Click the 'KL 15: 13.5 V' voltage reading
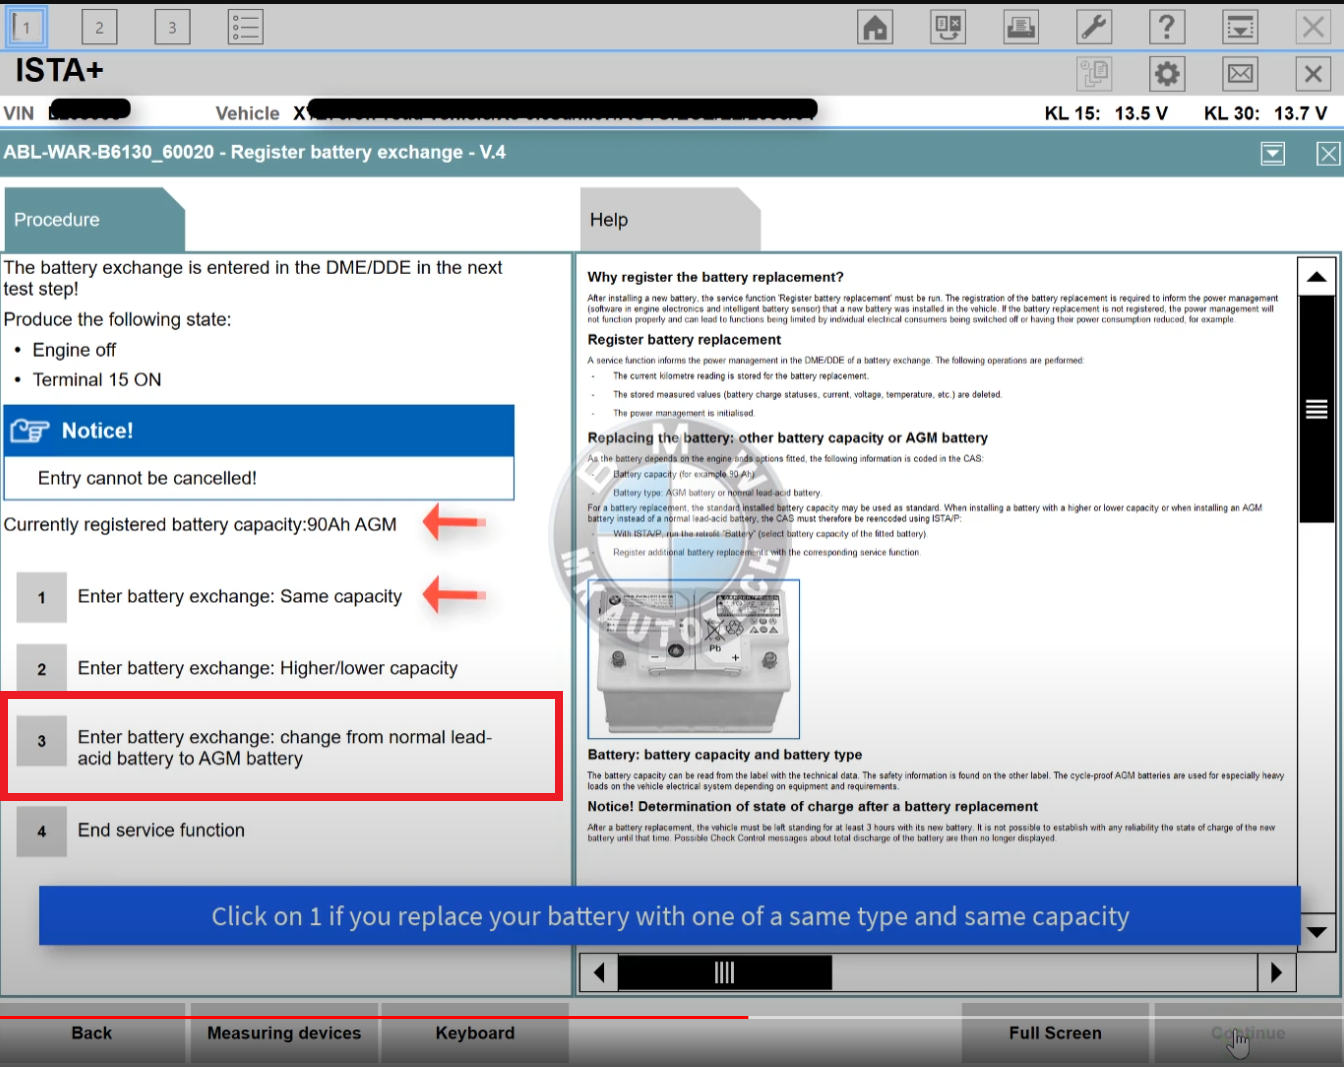 point(1106,113)
